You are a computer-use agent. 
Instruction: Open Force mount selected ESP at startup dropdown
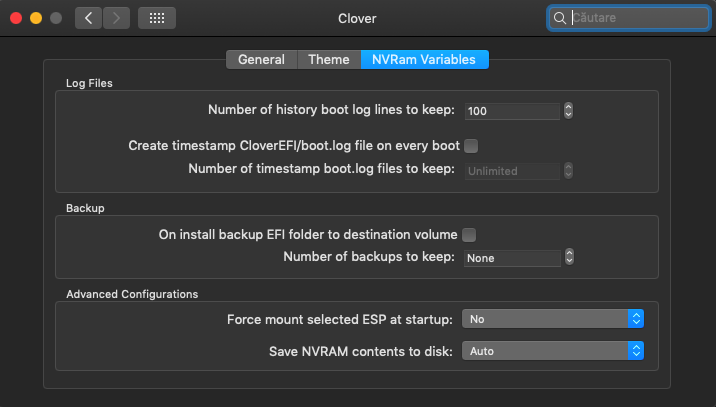[553, 319]
